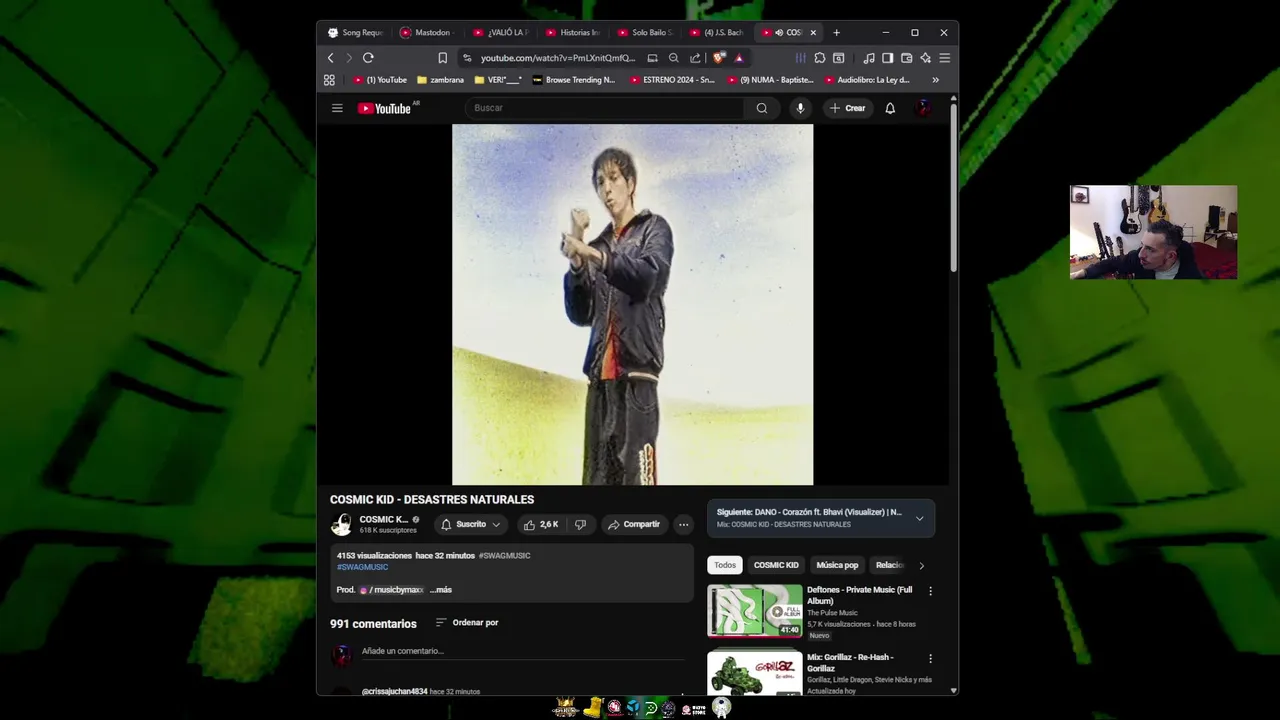Open Suscrito notification dropdown
The width and height of the screenshot is (1280, 720).
472,524
